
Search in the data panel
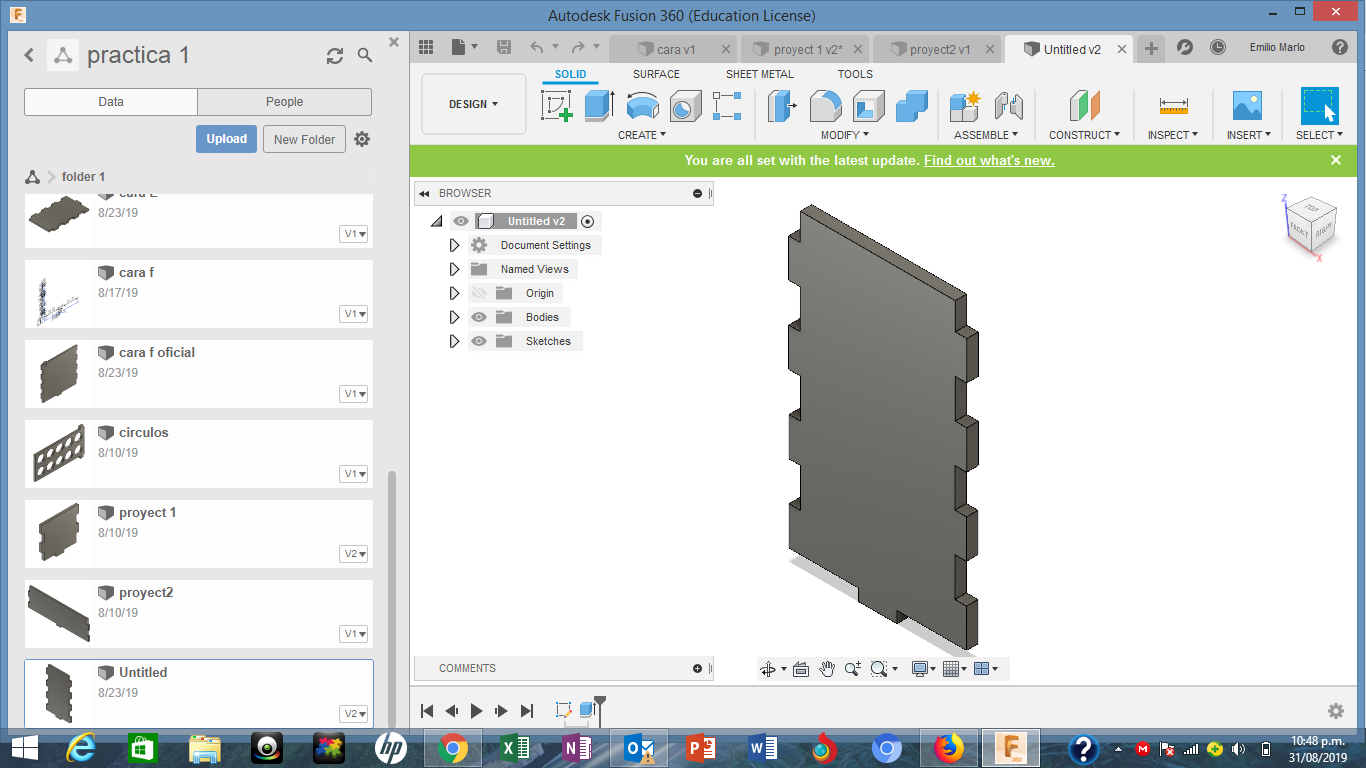tap(365, 56)
